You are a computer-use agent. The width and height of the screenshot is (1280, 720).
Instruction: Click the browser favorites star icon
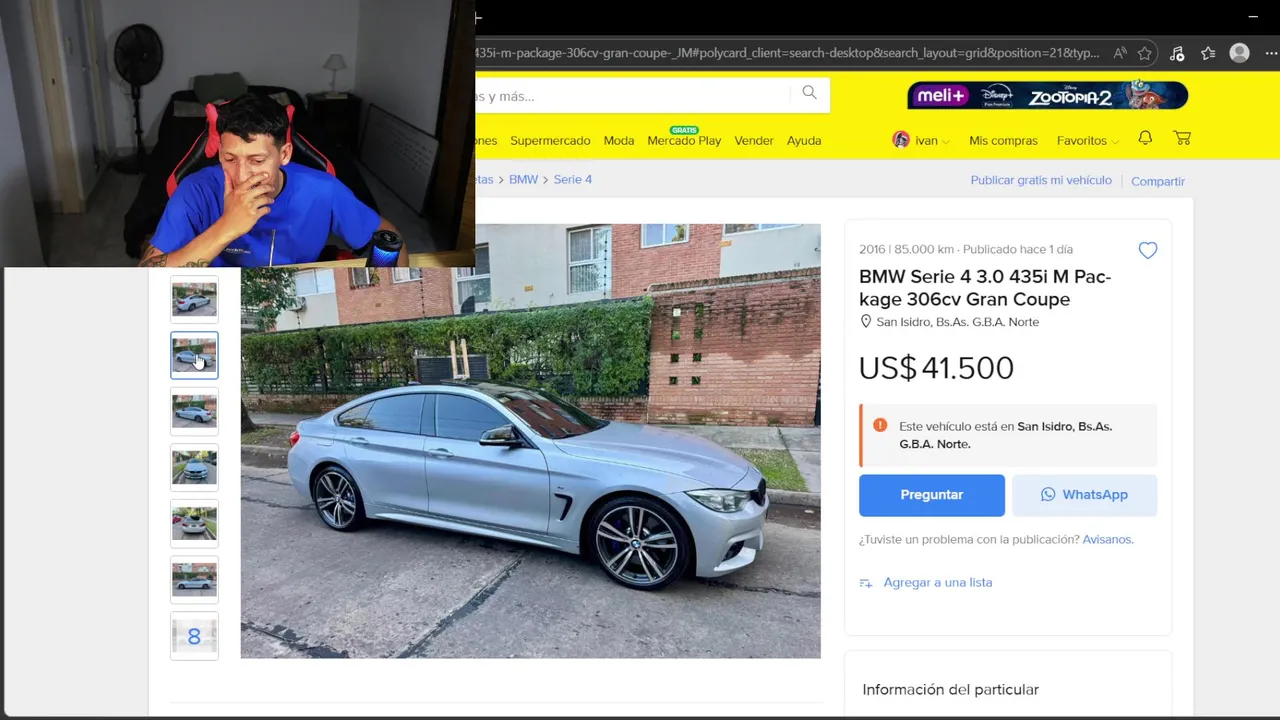click(x=1145, y=53)
